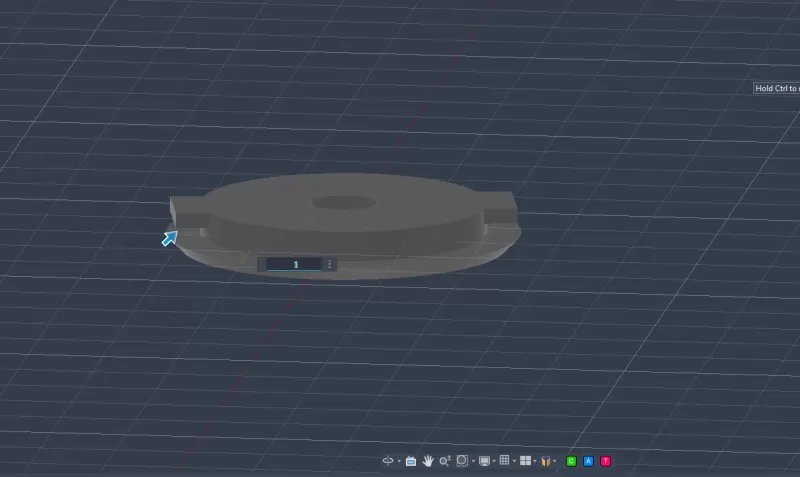Click the blue A button
800x477 pixels.
point(588,461)
